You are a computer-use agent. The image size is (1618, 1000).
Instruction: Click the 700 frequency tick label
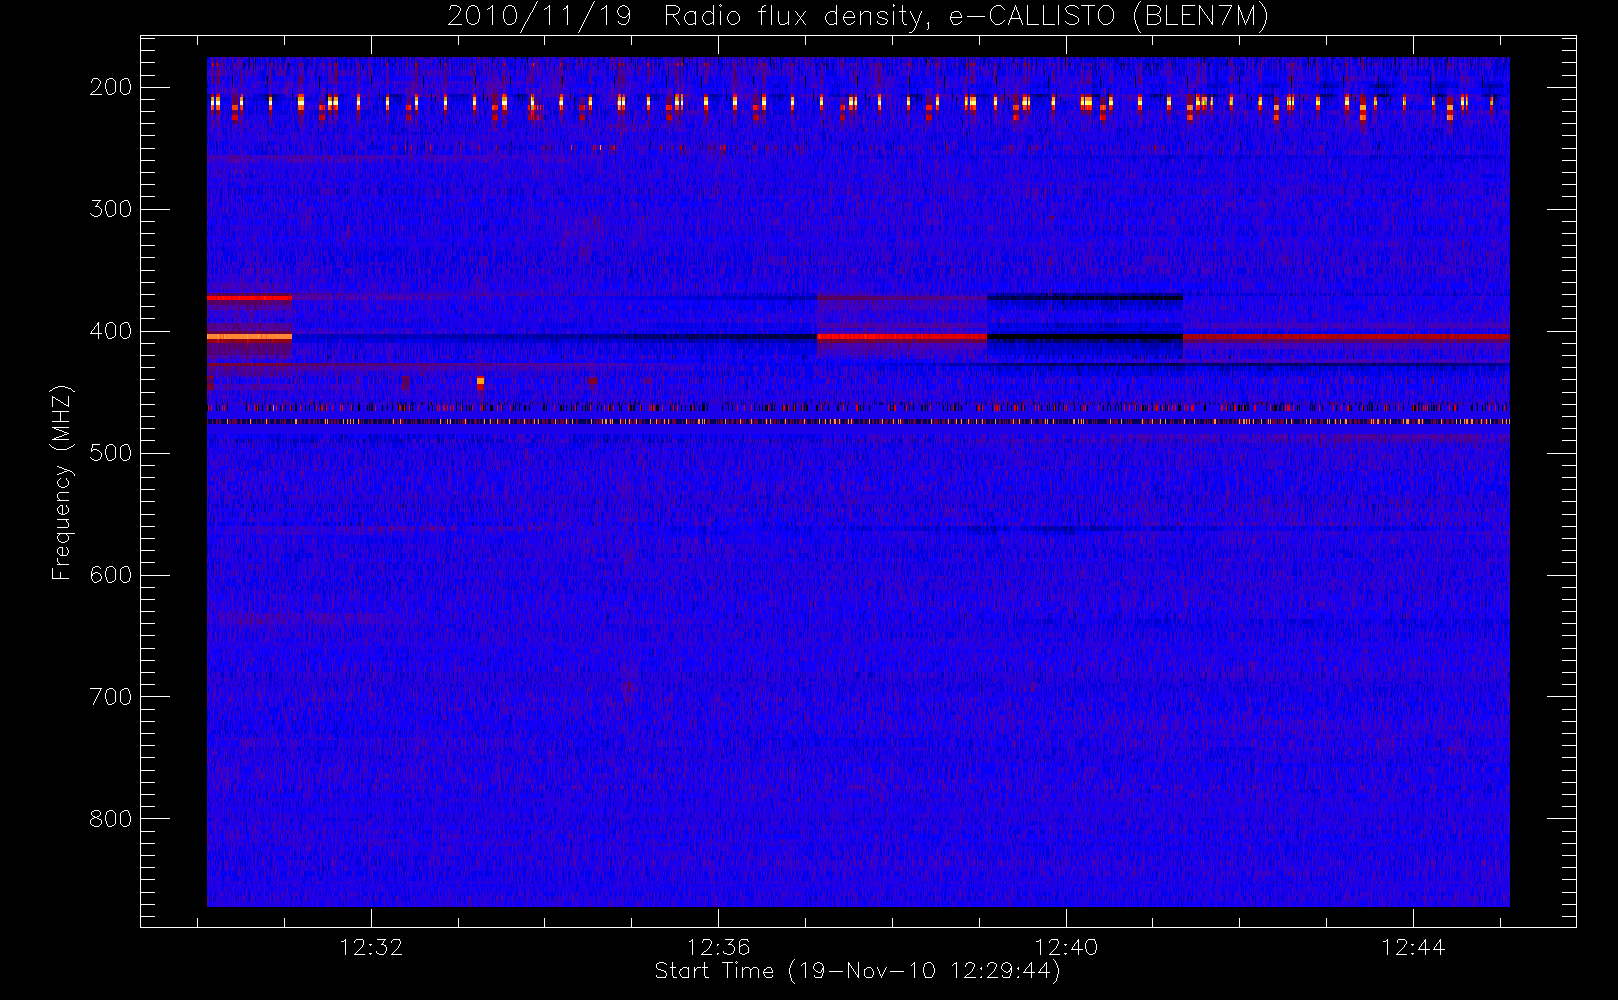coord(111,697)
